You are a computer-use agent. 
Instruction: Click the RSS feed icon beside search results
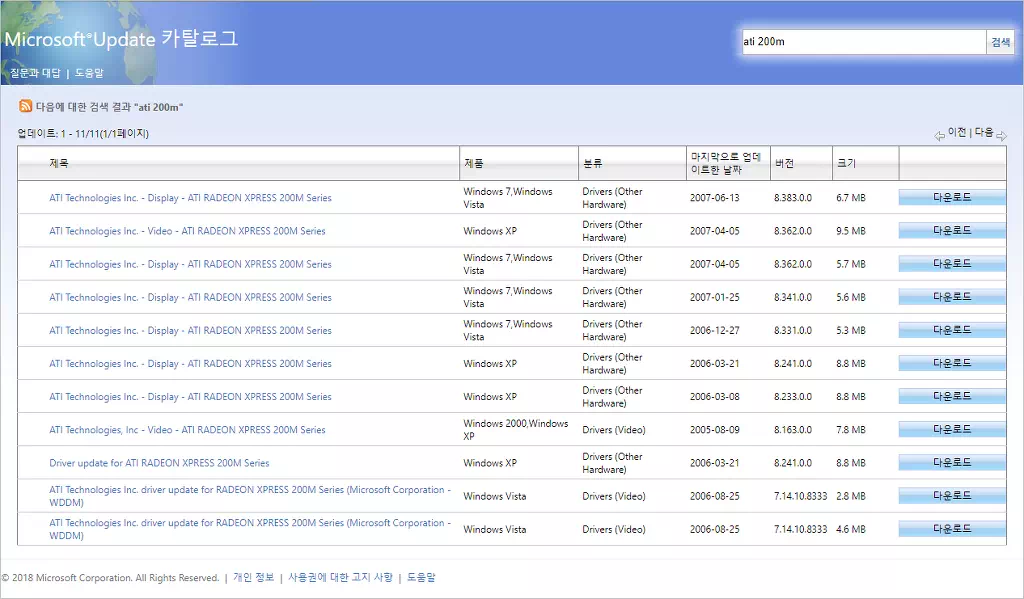click(25, 106)
